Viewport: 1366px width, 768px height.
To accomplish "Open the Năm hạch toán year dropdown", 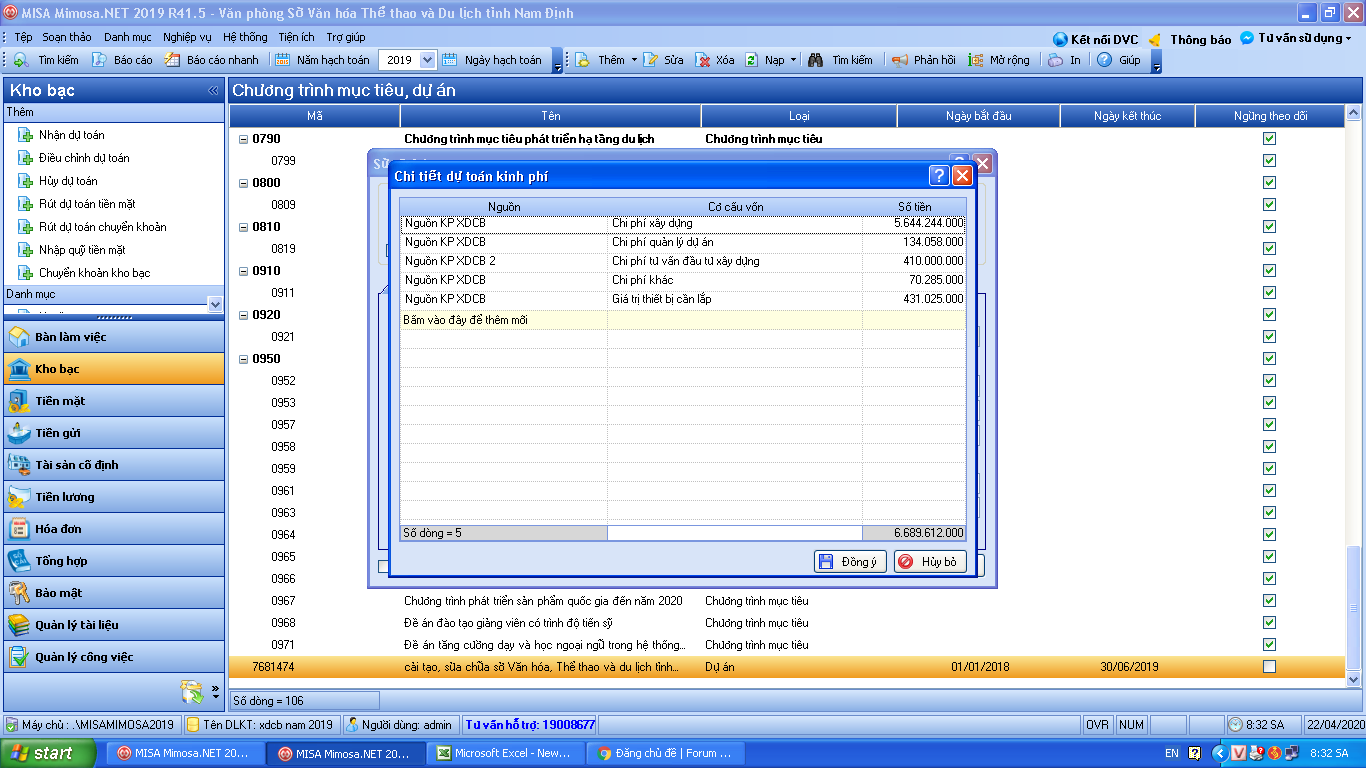I will (x=428, y=60).
